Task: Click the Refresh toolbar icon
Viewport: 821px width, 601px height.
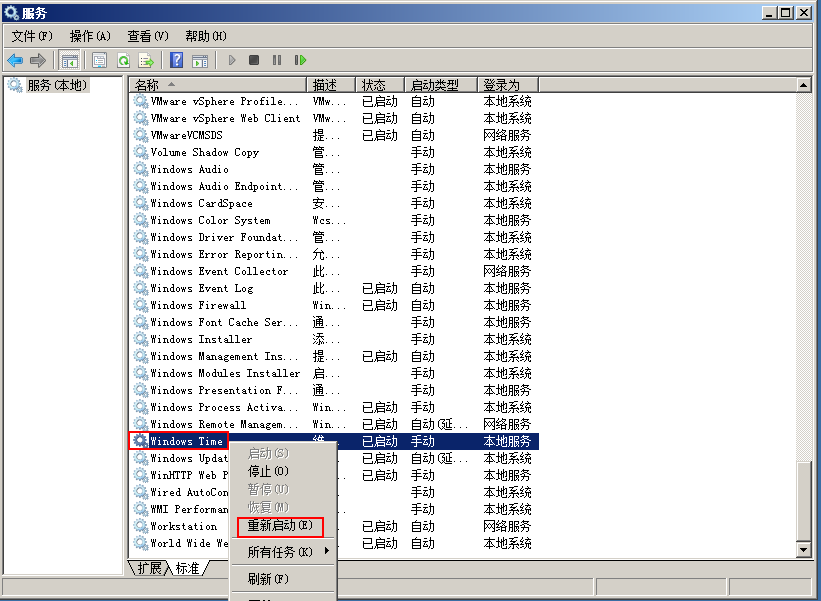Action: [x=123, y=61]
